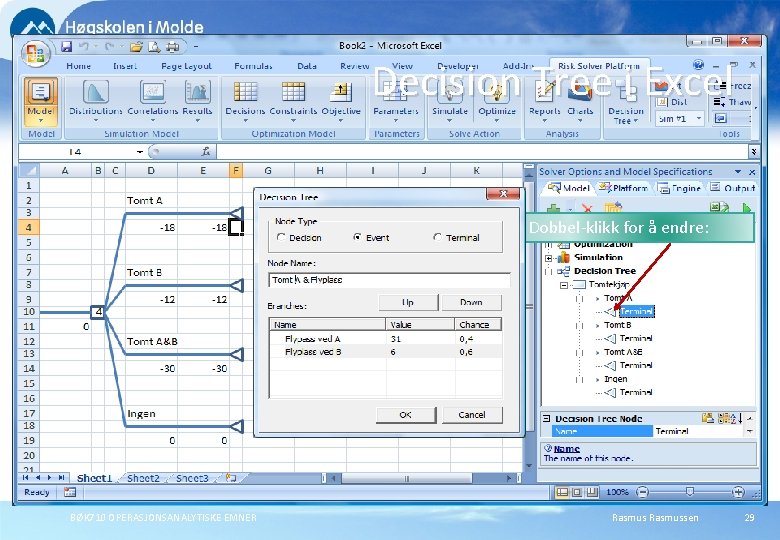This screenshot has height=540, width=780.
Task: Open Print Preview from Quick Access
Action: point(154,47)
